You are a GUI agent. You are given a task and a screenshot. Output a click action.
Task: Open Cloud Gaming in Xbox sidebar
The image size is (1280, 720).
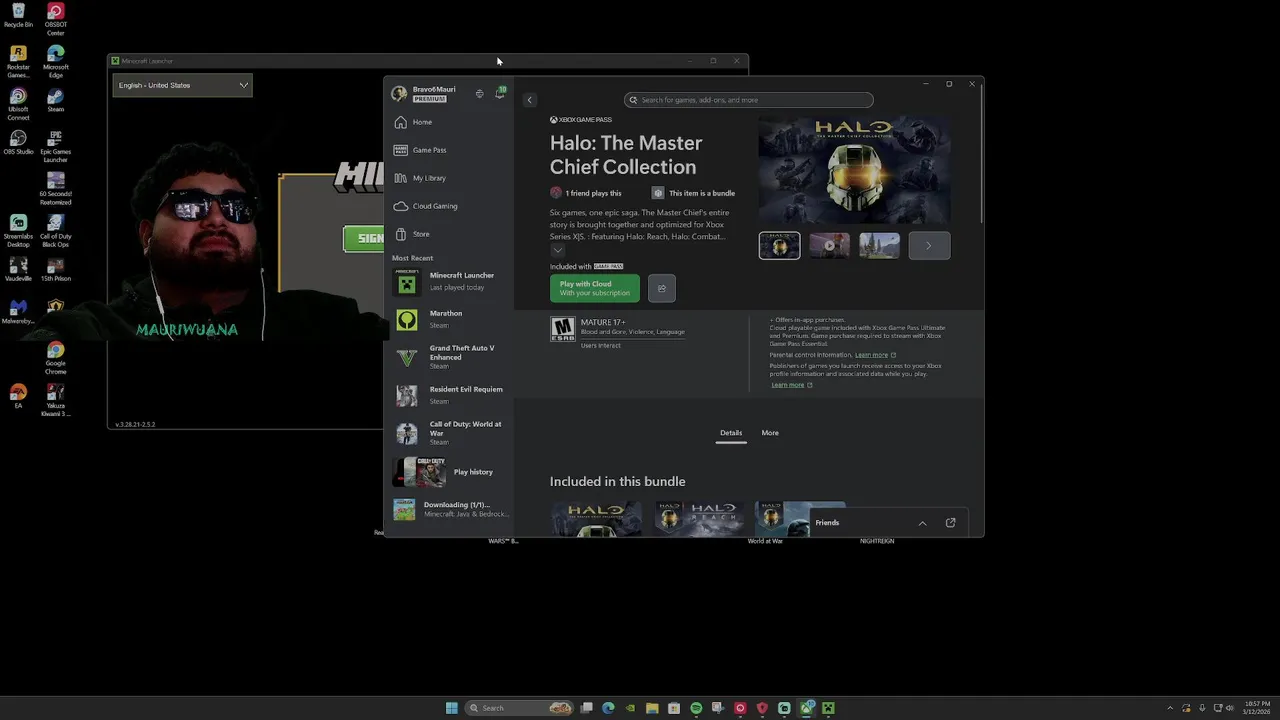pyautogui.click(x=449, y=206)
